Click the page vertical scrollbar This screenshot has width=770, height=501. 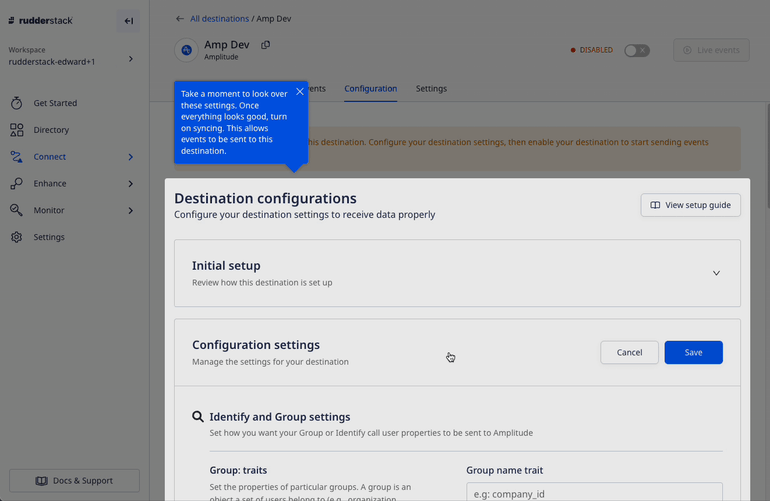coord(768,155)
